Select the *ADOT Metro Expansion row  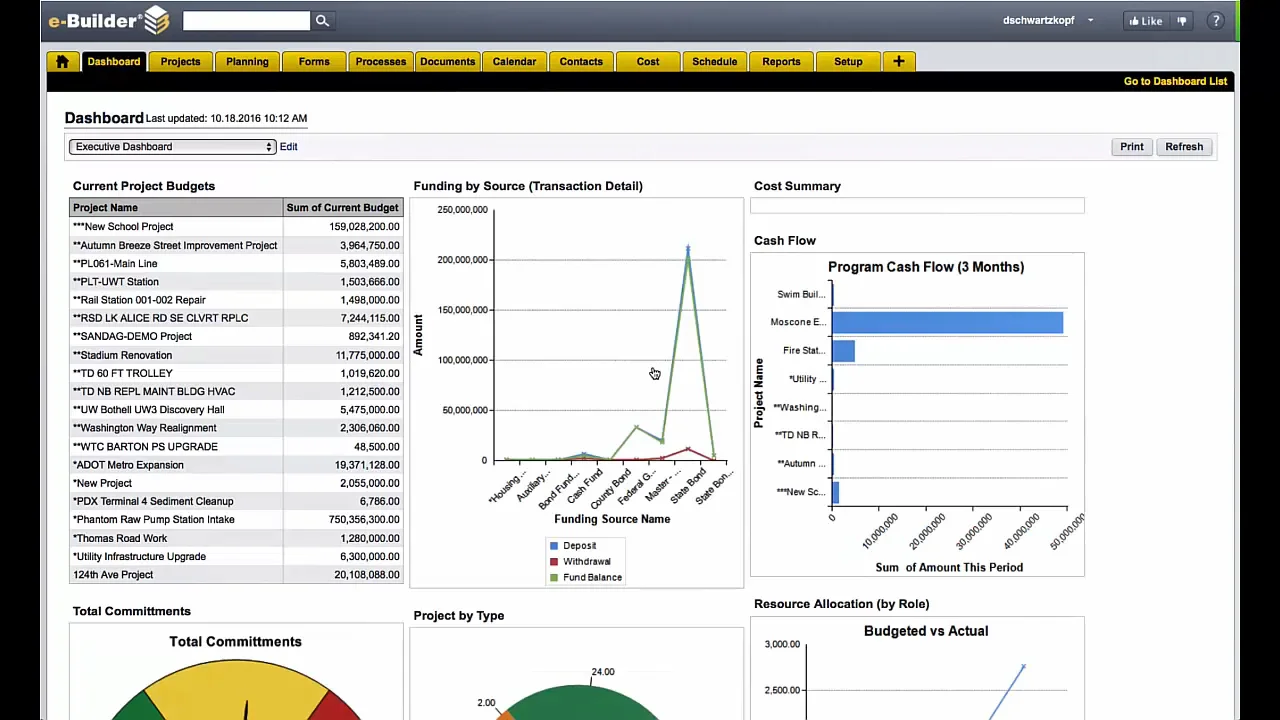tap(236, 465)
